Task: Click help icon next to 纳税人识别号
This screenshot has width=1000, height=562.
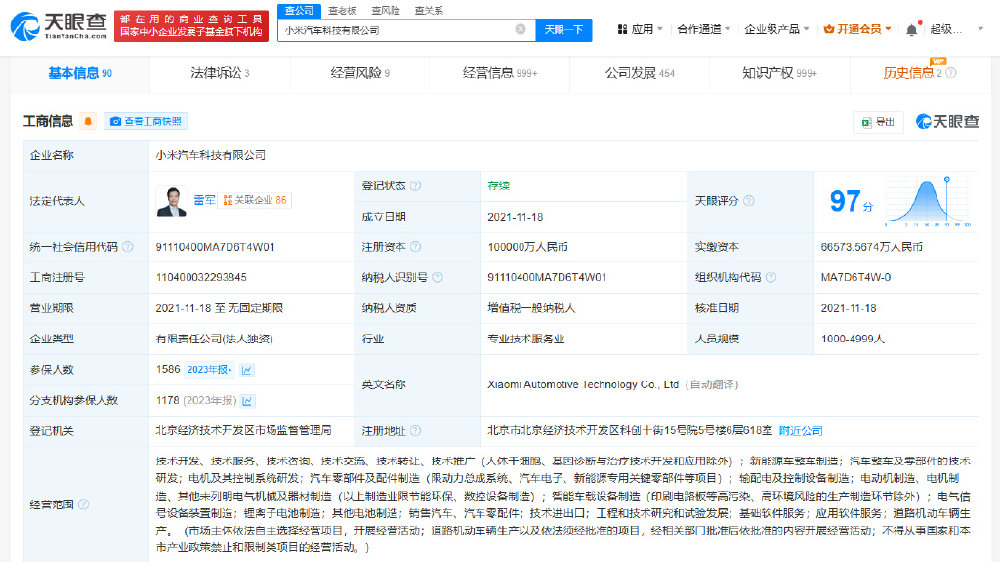Action: pyautogui.click(x=437, y=277)
